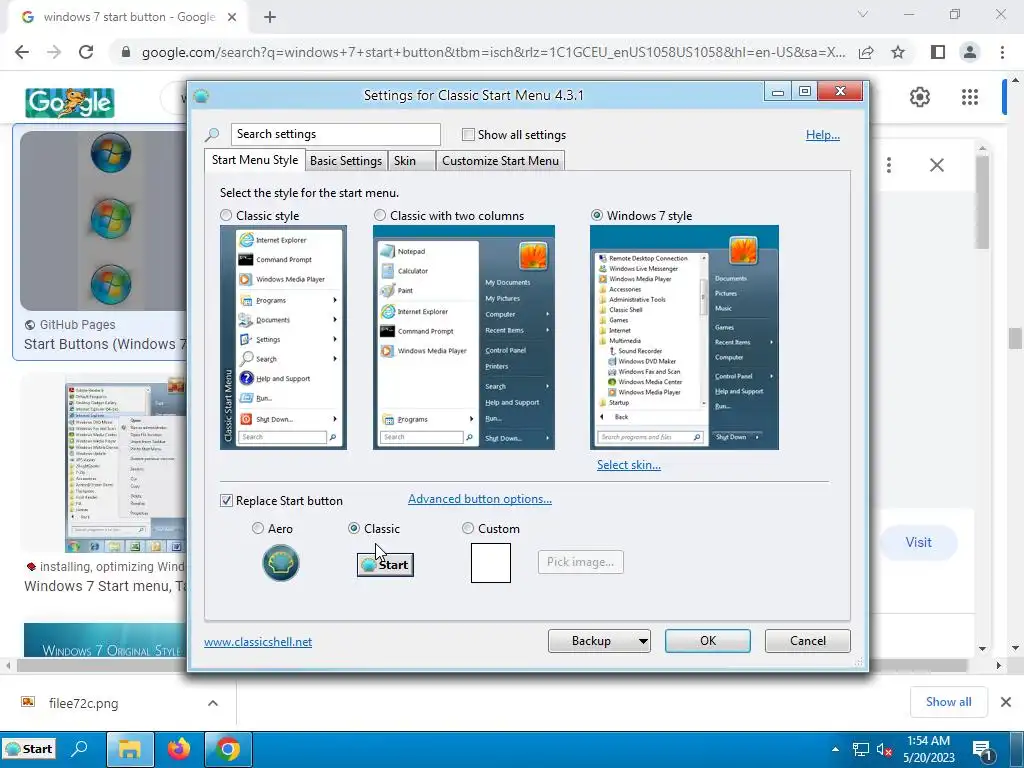Click the Google doodle logo

pyautogui.click(x=70, y=103)
